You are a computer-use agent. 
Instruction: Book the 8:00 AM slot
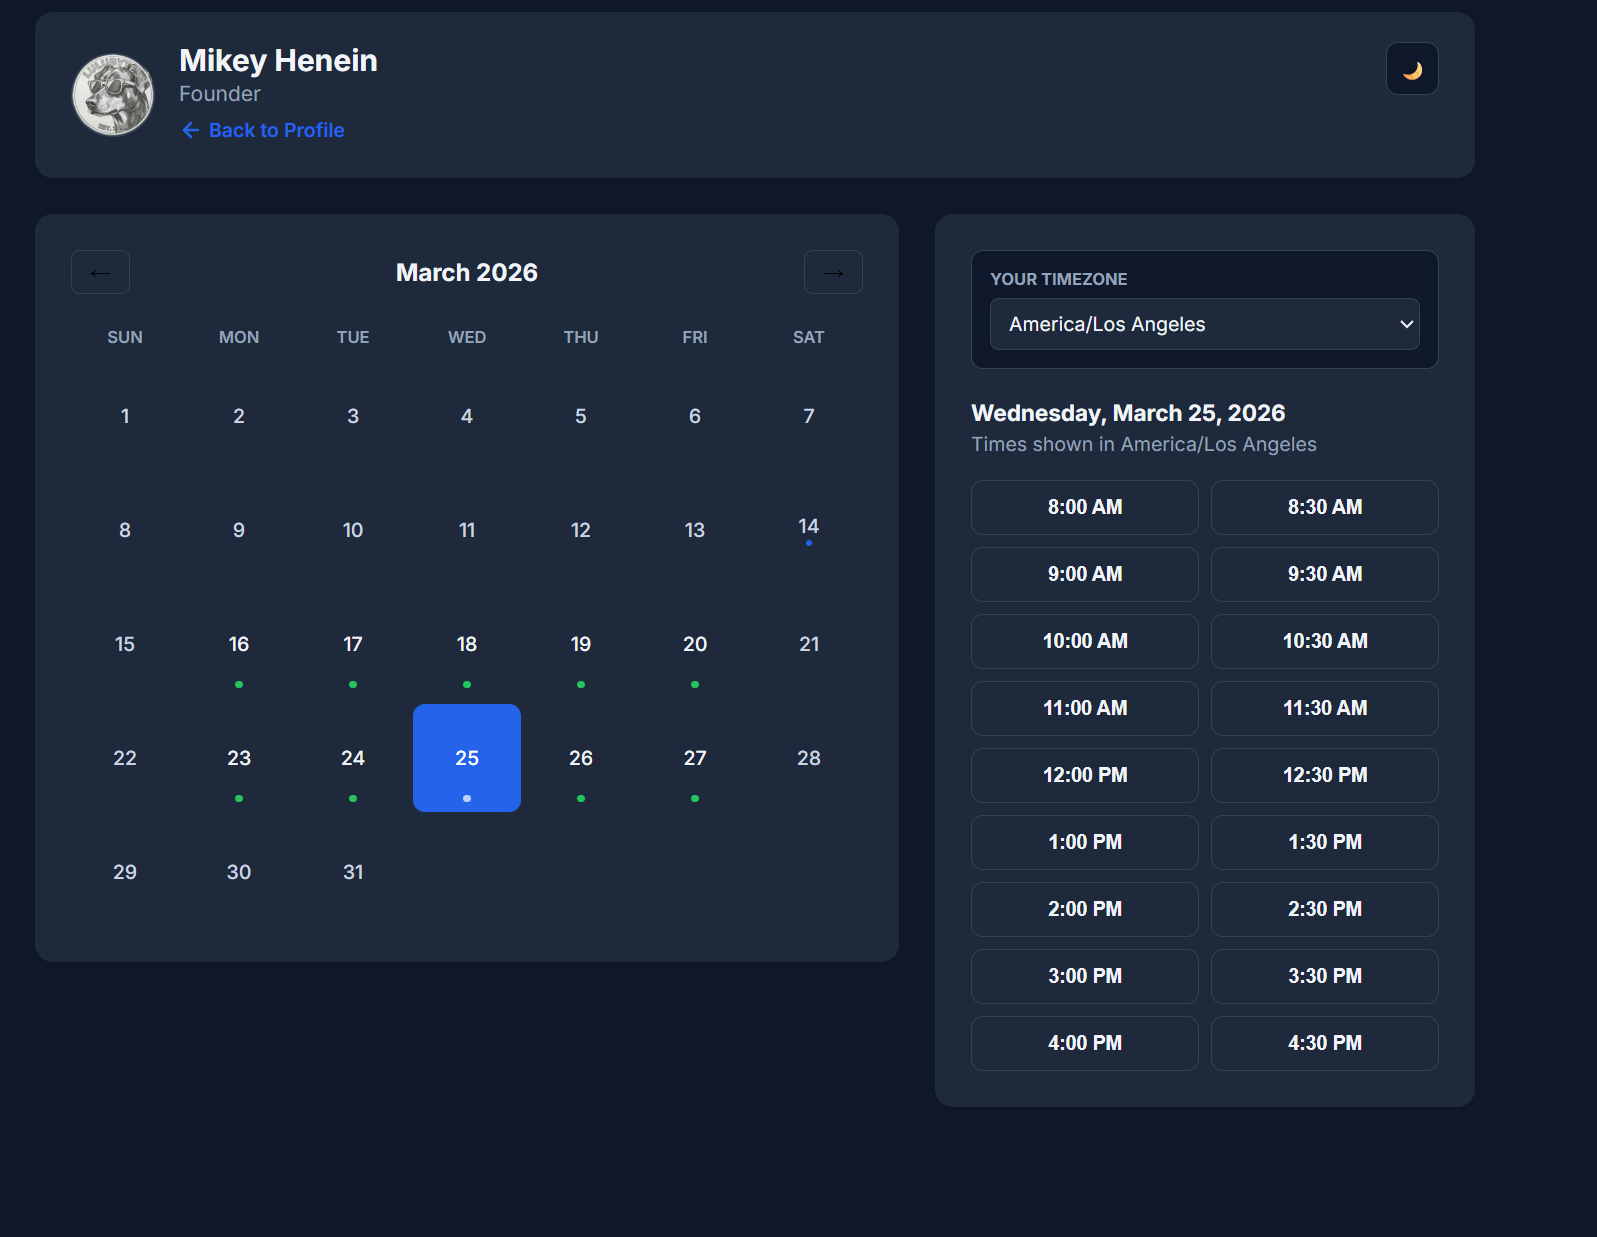[1085, 507]
